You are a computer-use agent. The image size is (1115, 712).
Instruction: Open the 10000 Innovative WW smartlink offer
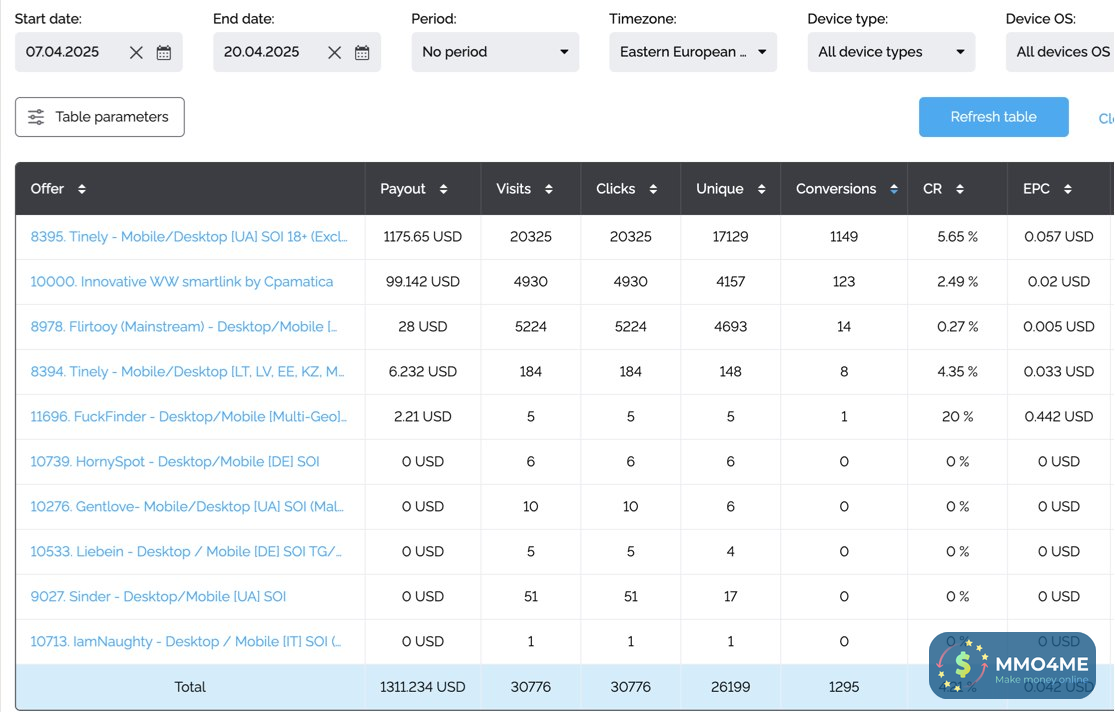tap(181, 282)
